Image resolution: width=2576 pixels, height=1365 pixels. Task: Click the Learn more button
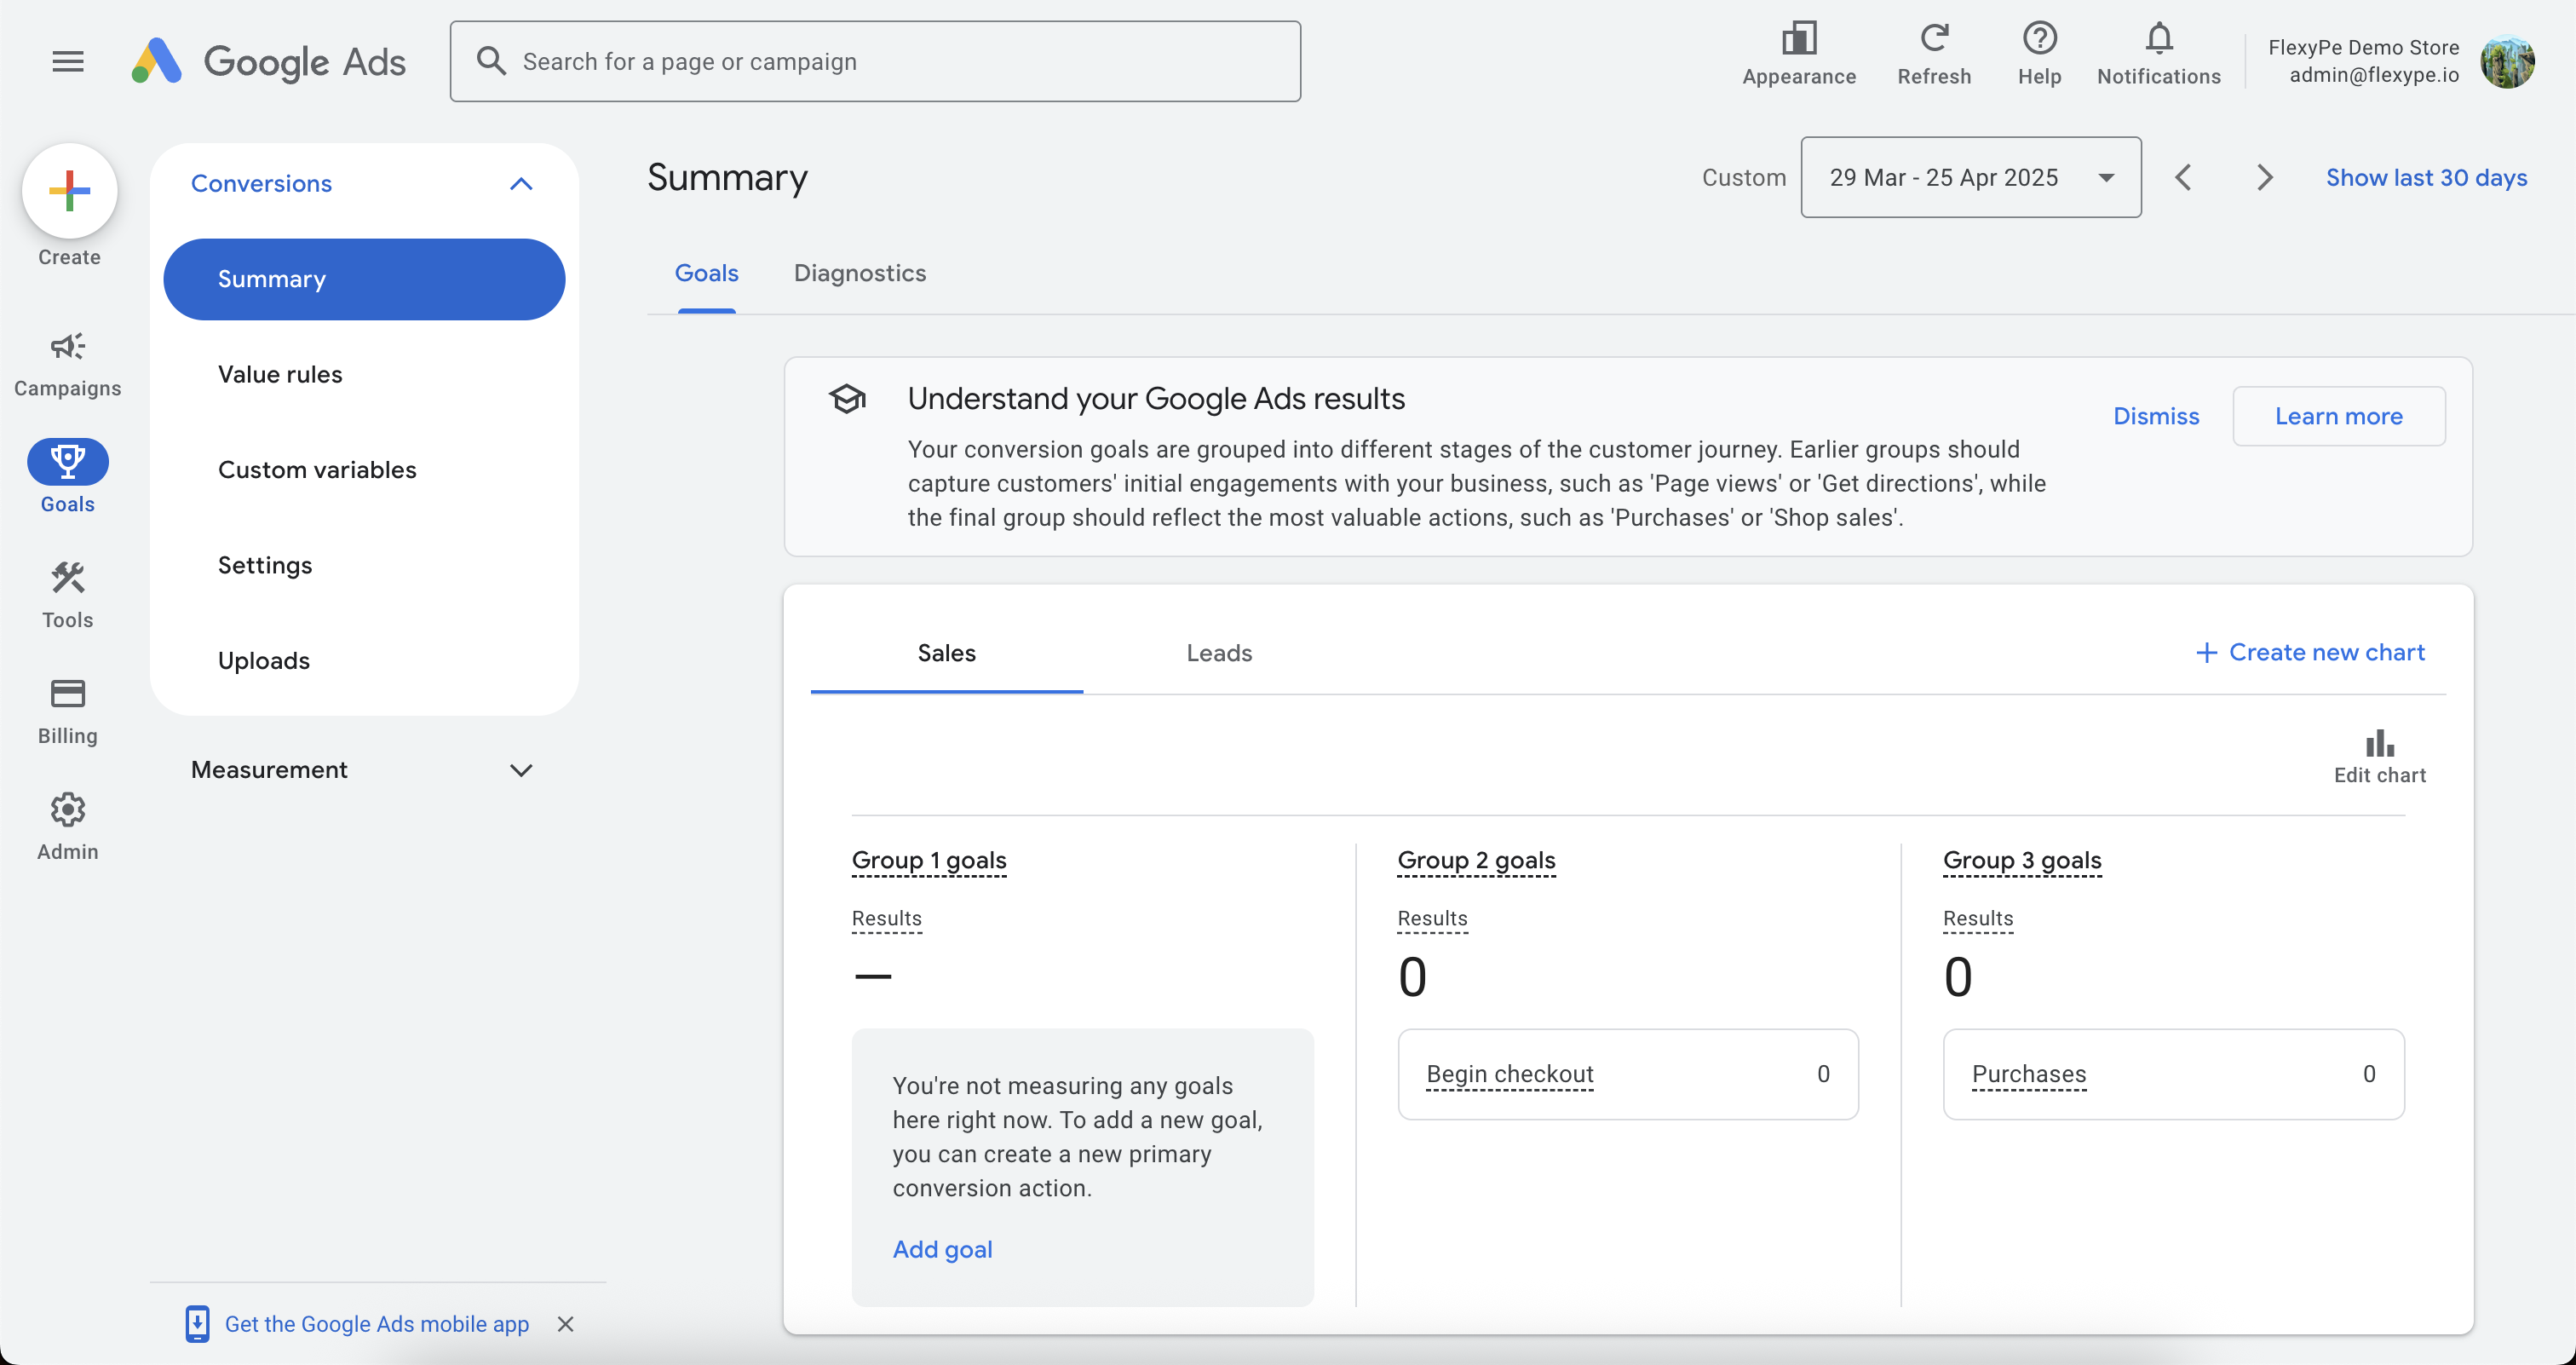2337,416
